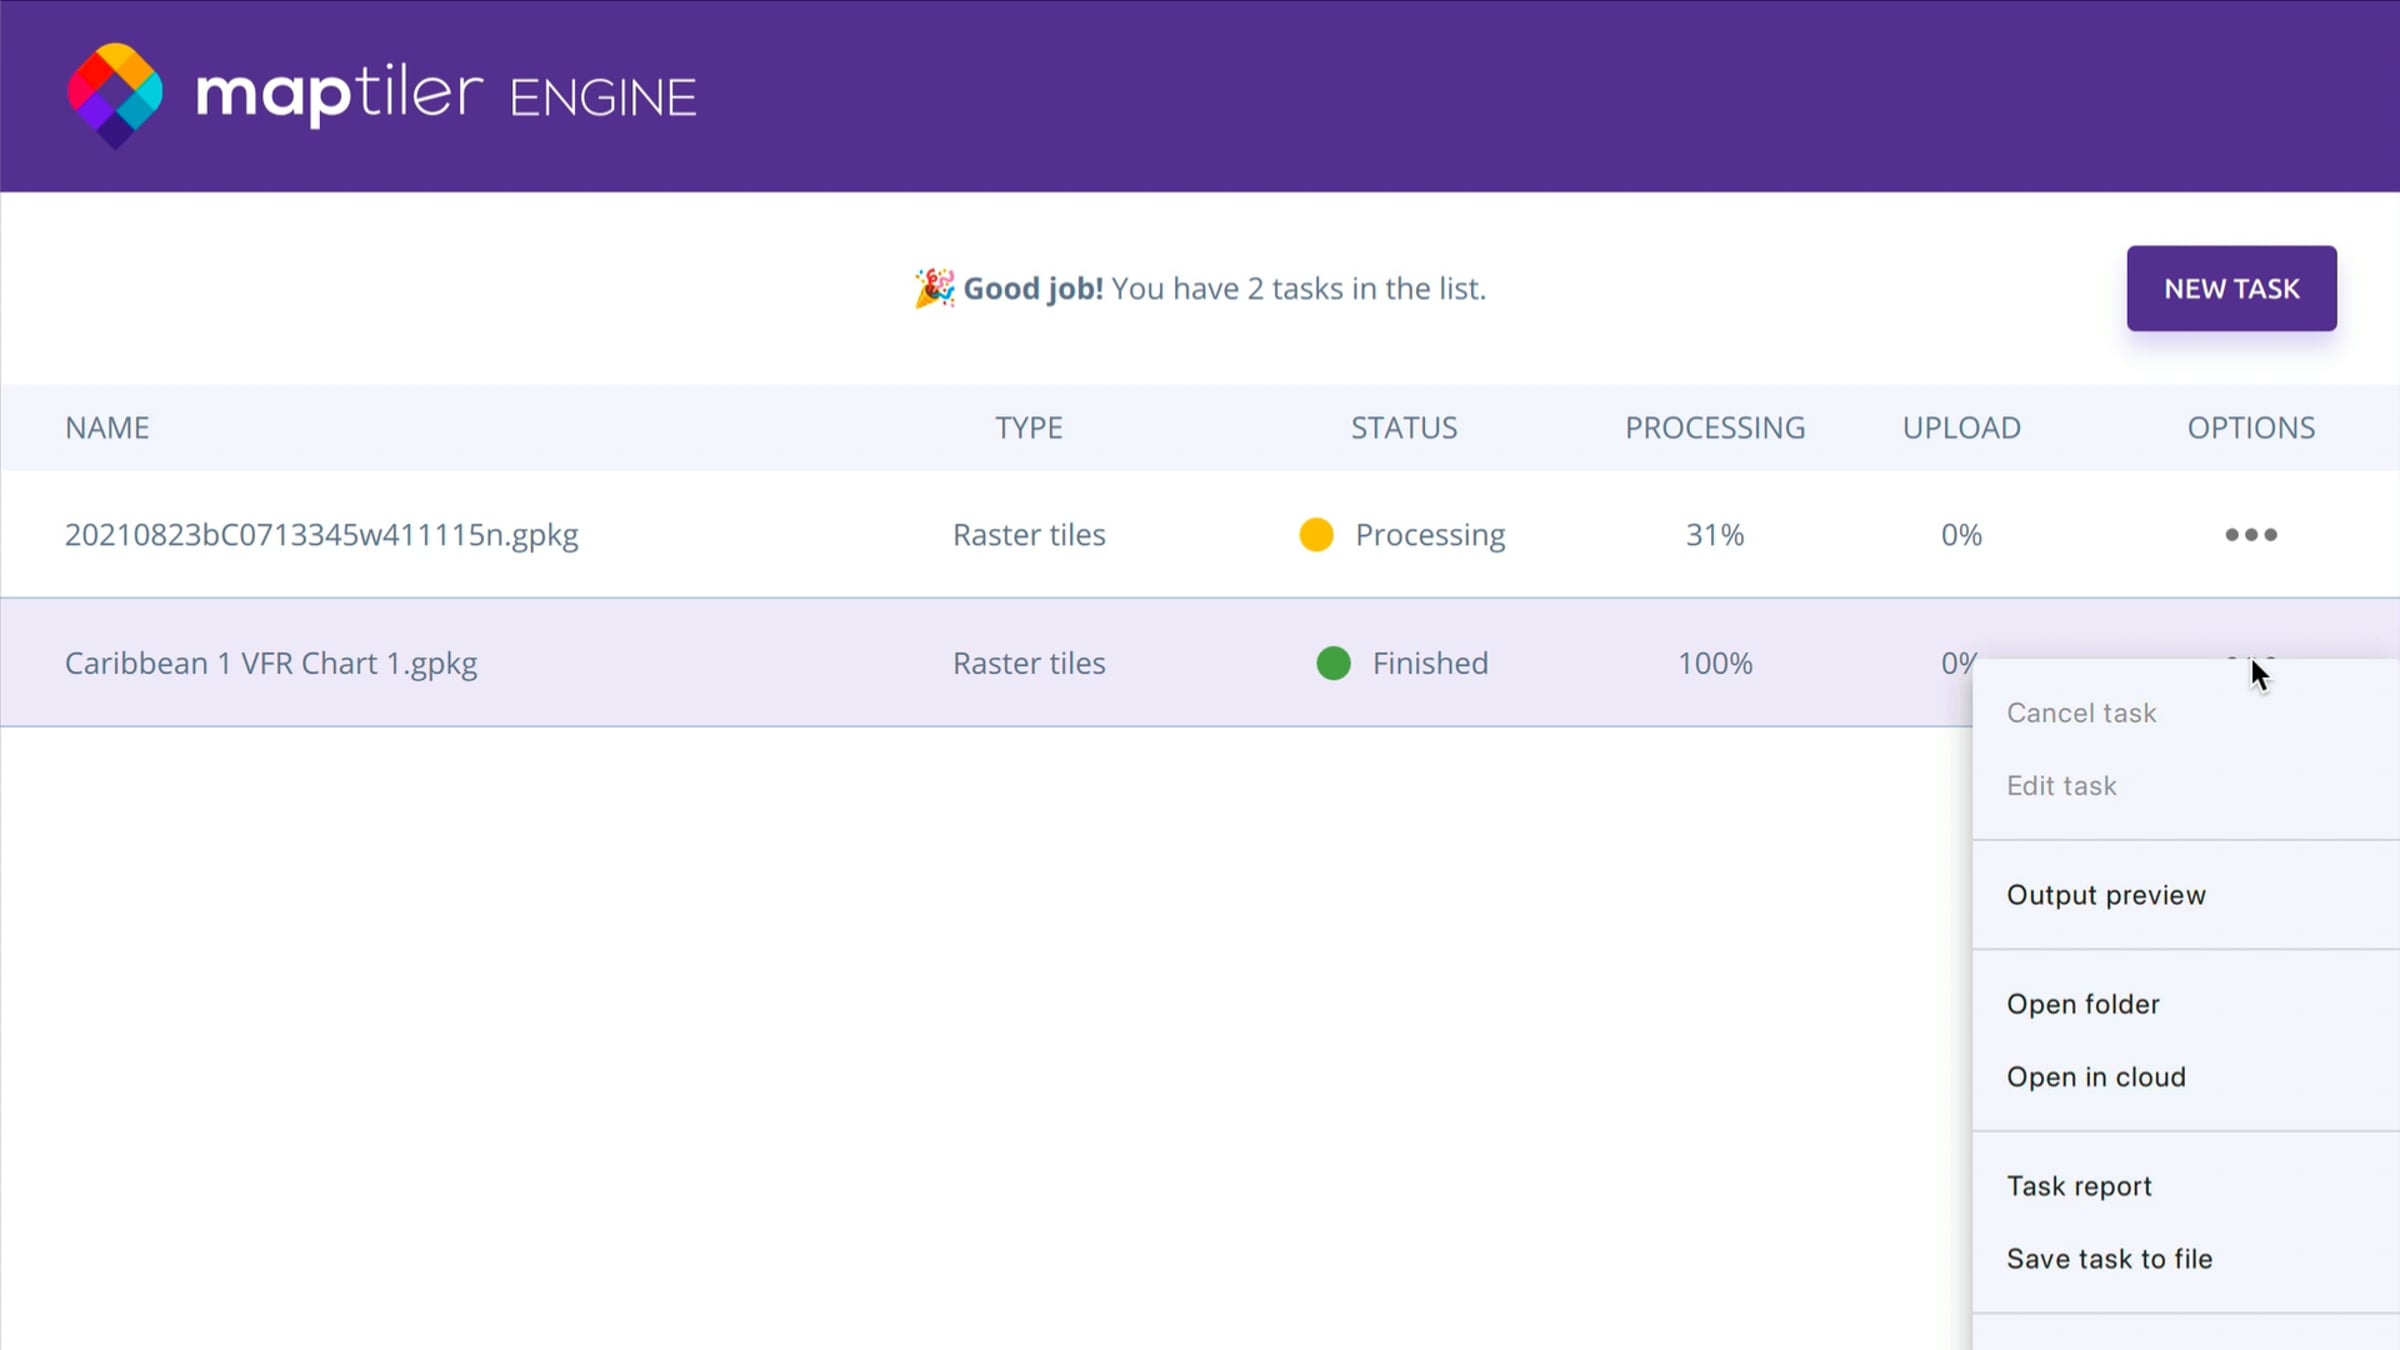Click 0% upload of the Processing row
Image resolution: width=2400 pixels, height=1350 pixels.
(1961, 535)
